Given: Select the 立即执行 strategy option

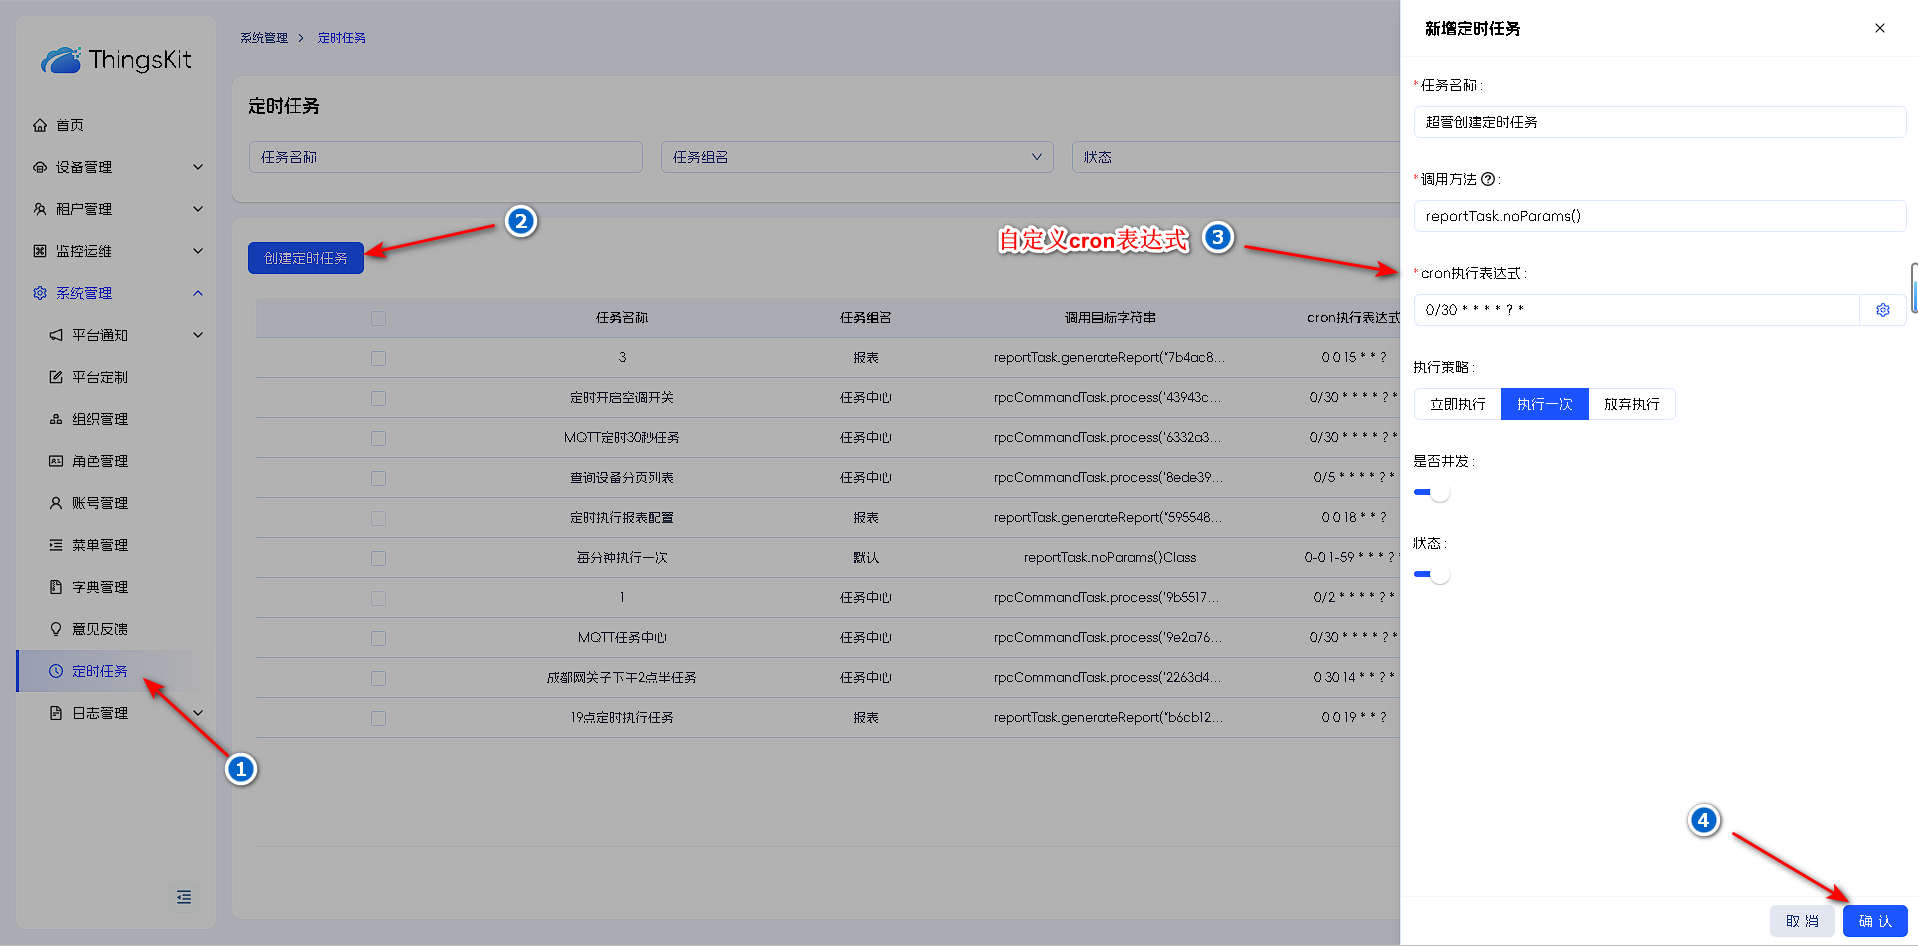Looking at the screenshot, I should [x=1457, y=404].
